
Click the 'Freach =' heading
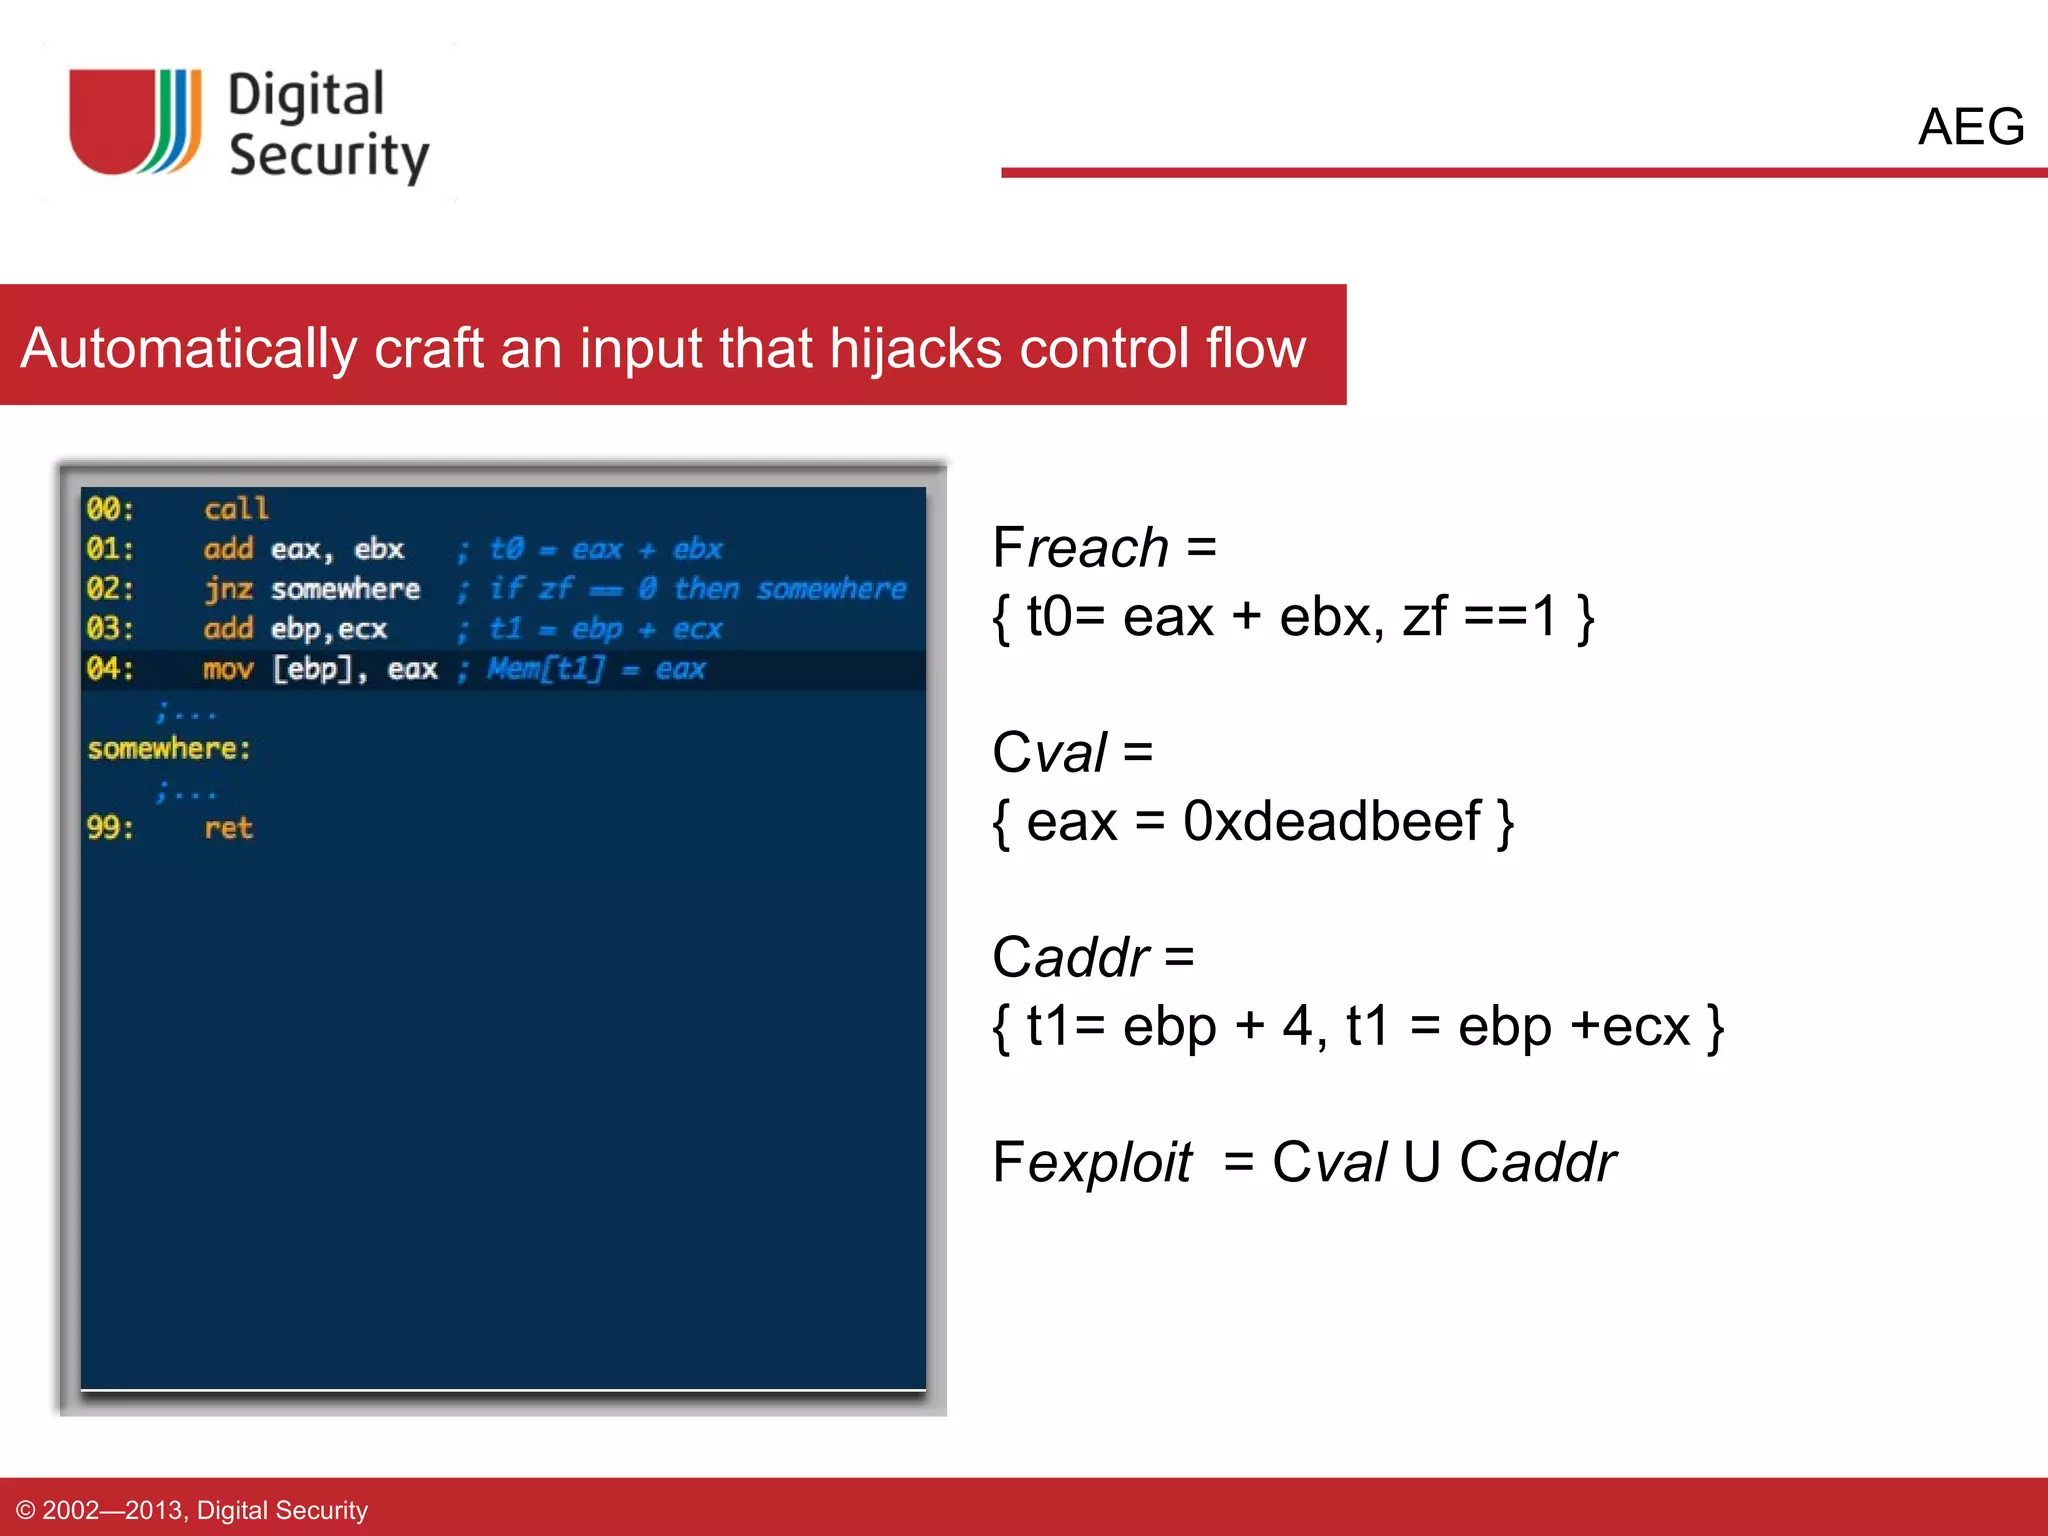(1104, 548)
